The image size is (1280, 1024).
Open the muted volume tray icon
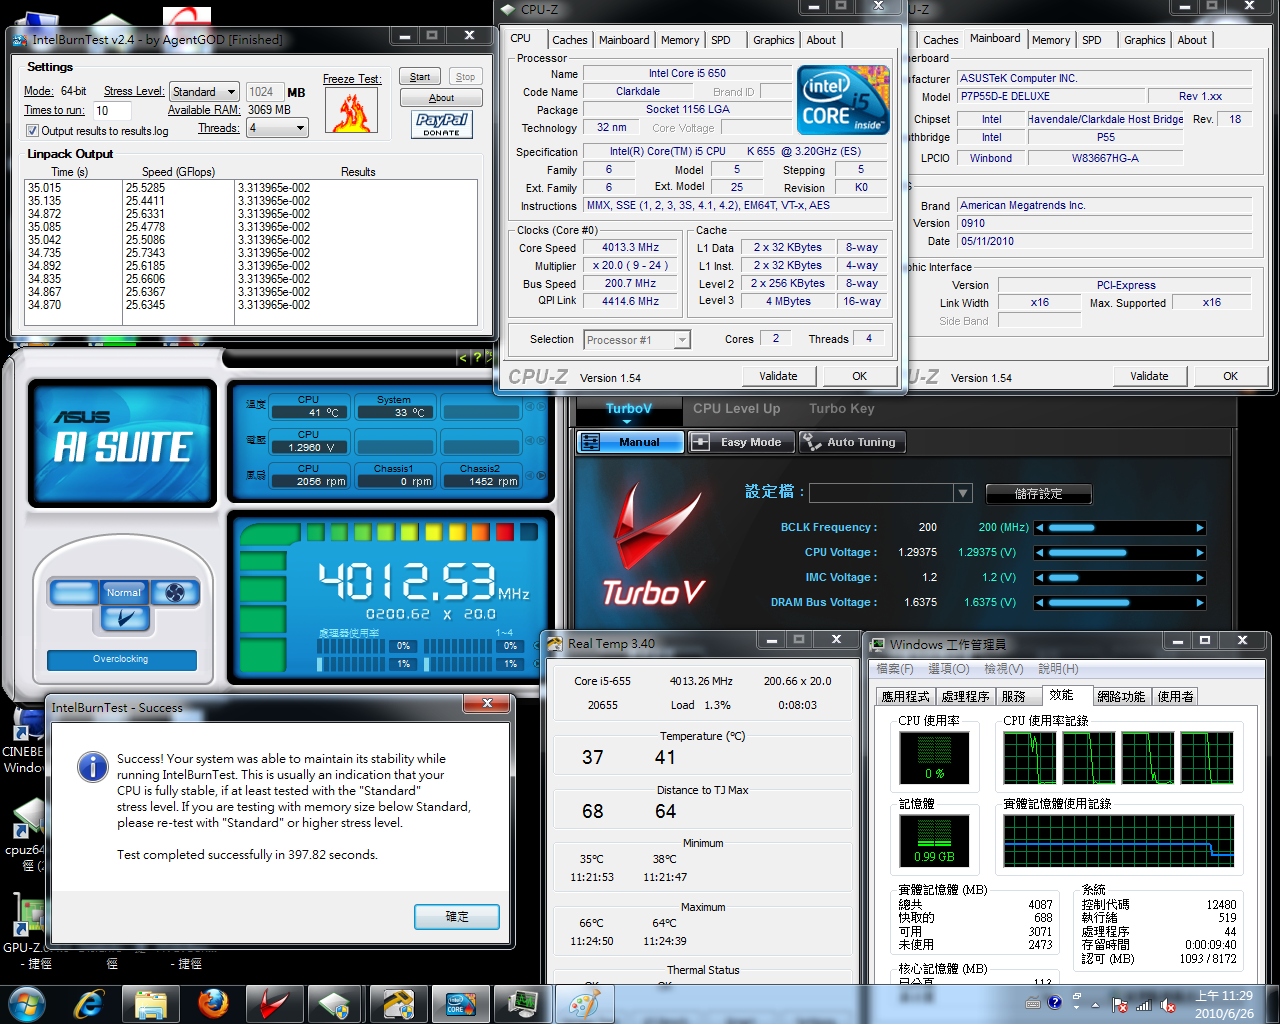coord(1167,1005)
